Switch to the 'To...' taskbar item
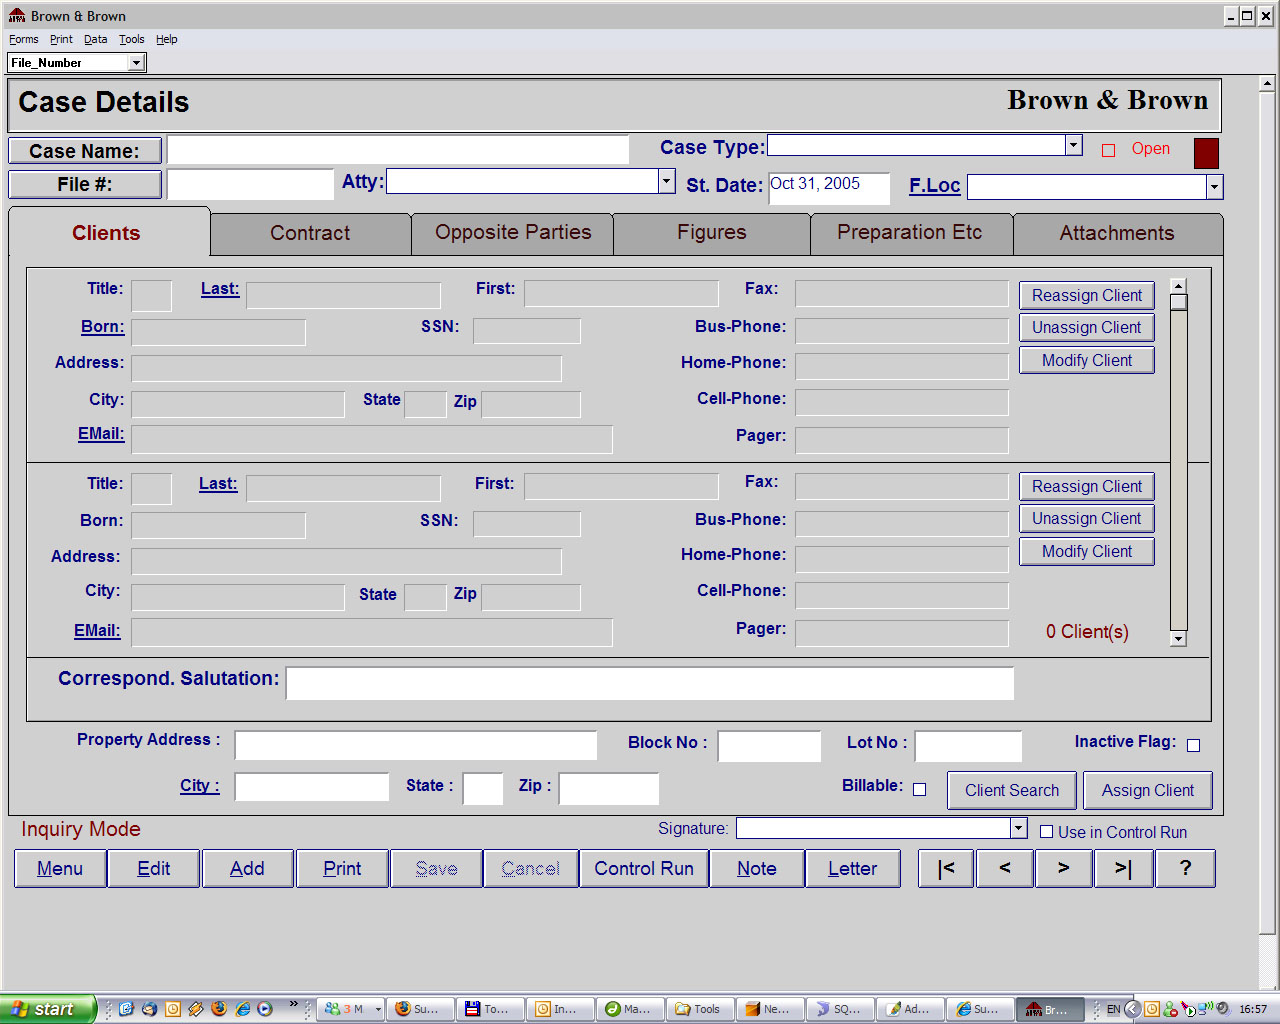1280x1024 pixels. tap(491, 1009)
